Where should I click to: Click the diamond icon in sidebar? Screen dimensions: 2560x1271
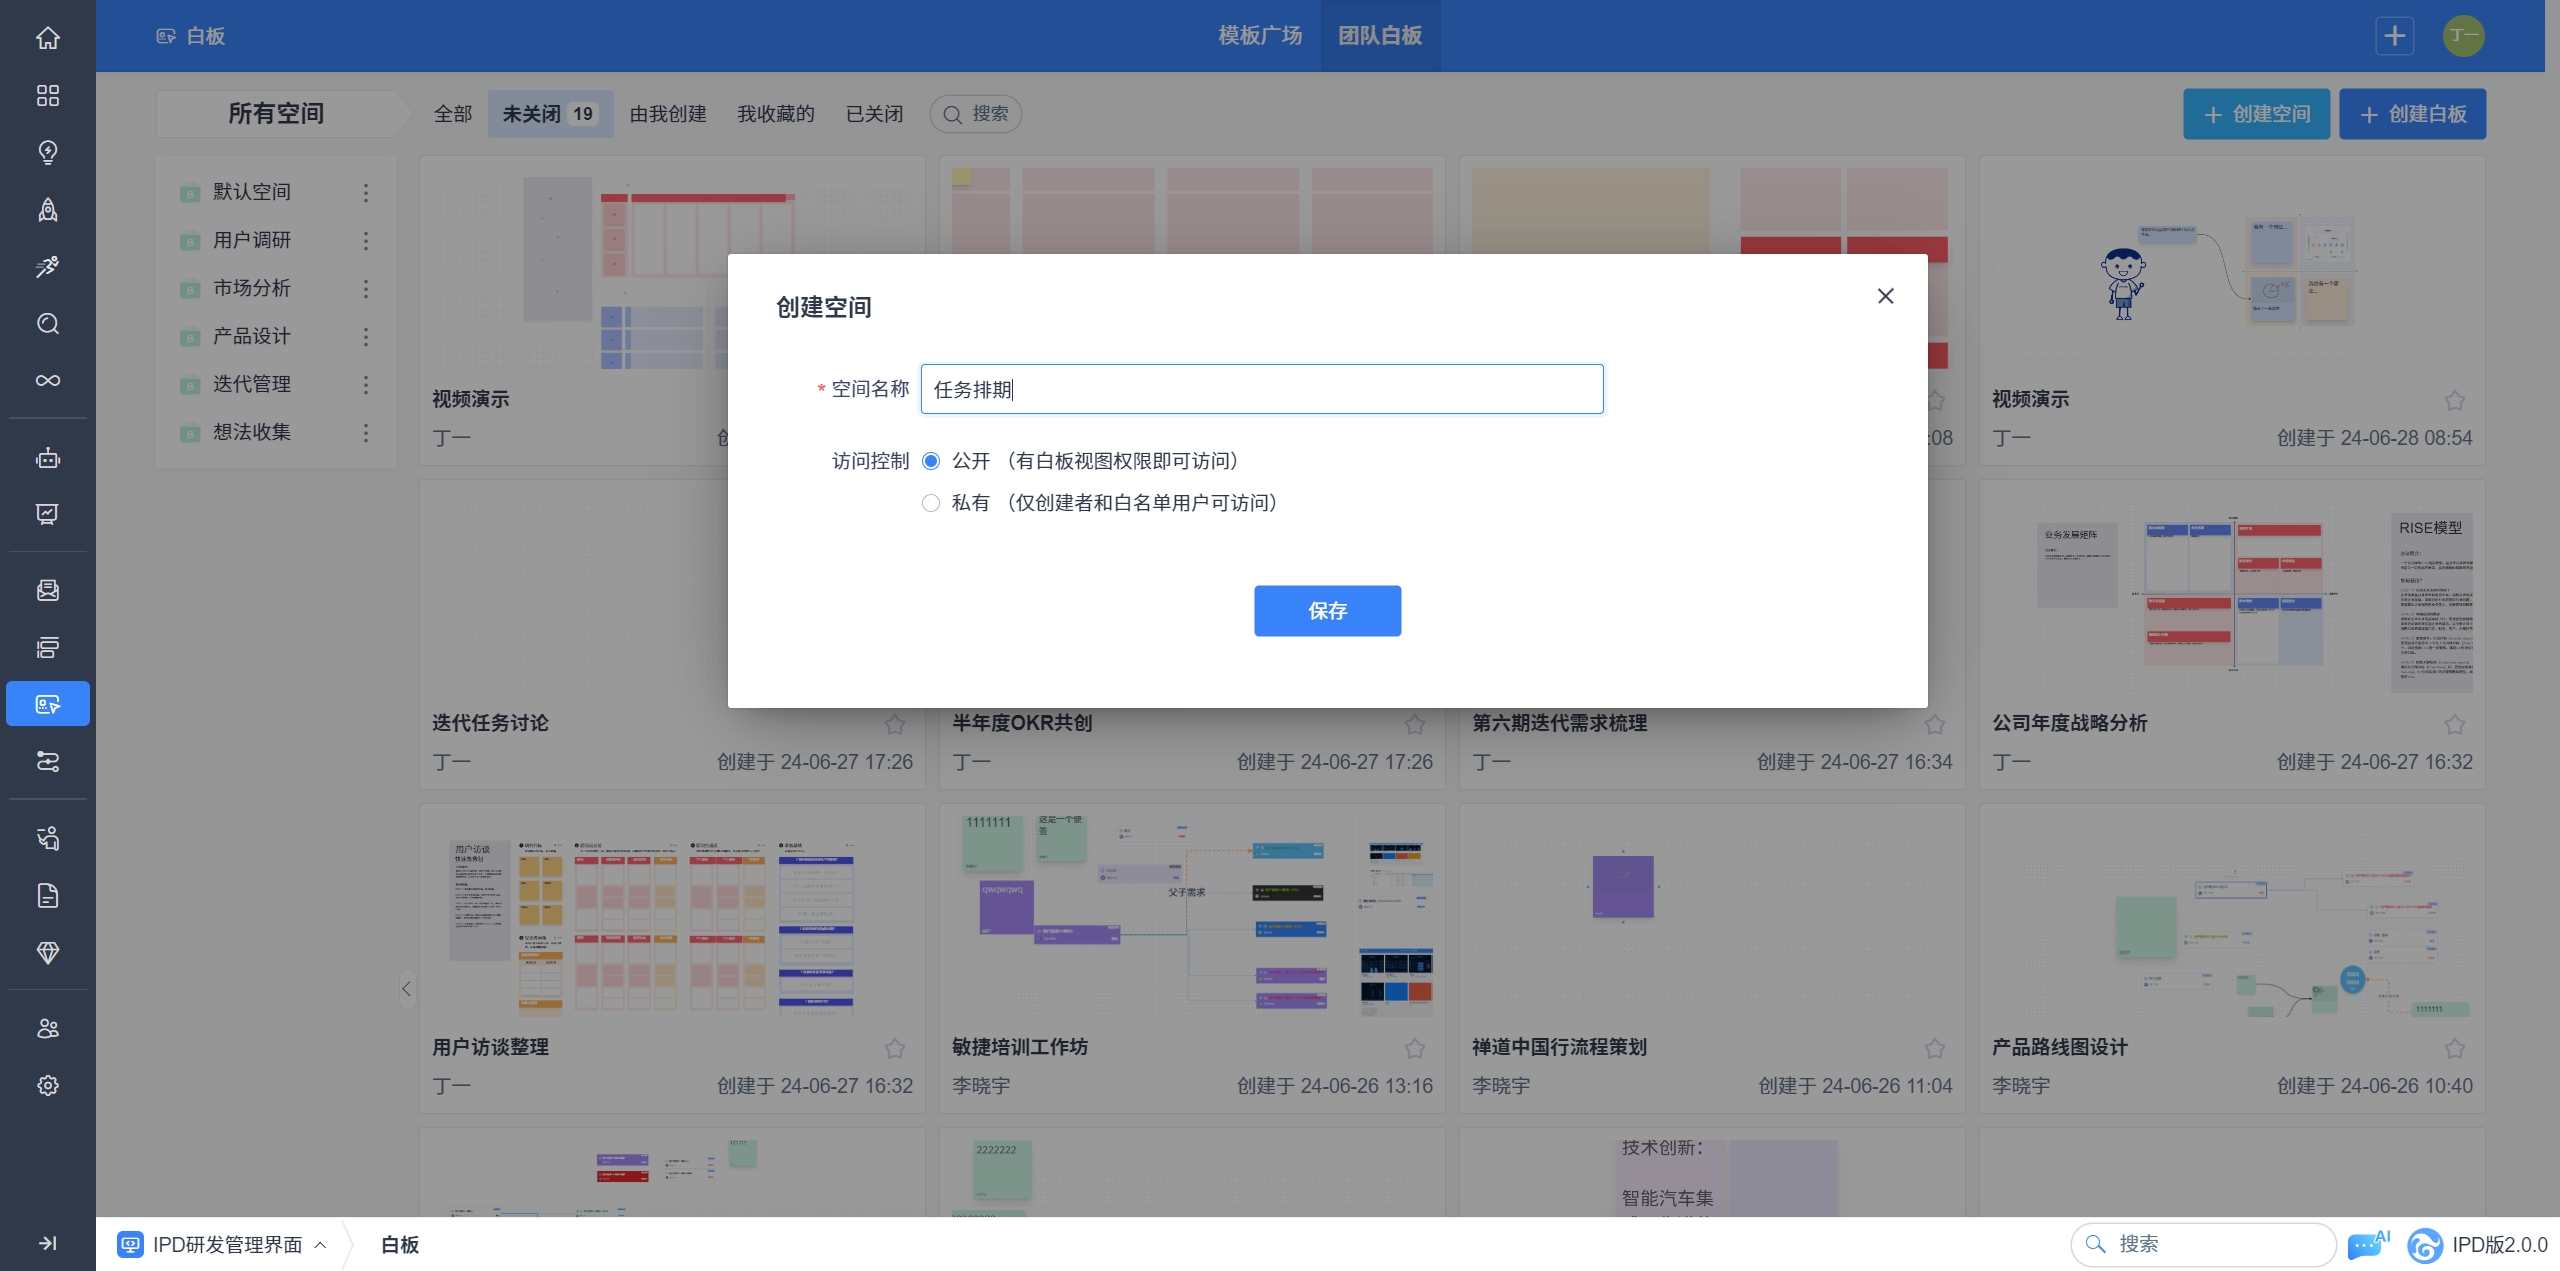click(x=47, y=952)
